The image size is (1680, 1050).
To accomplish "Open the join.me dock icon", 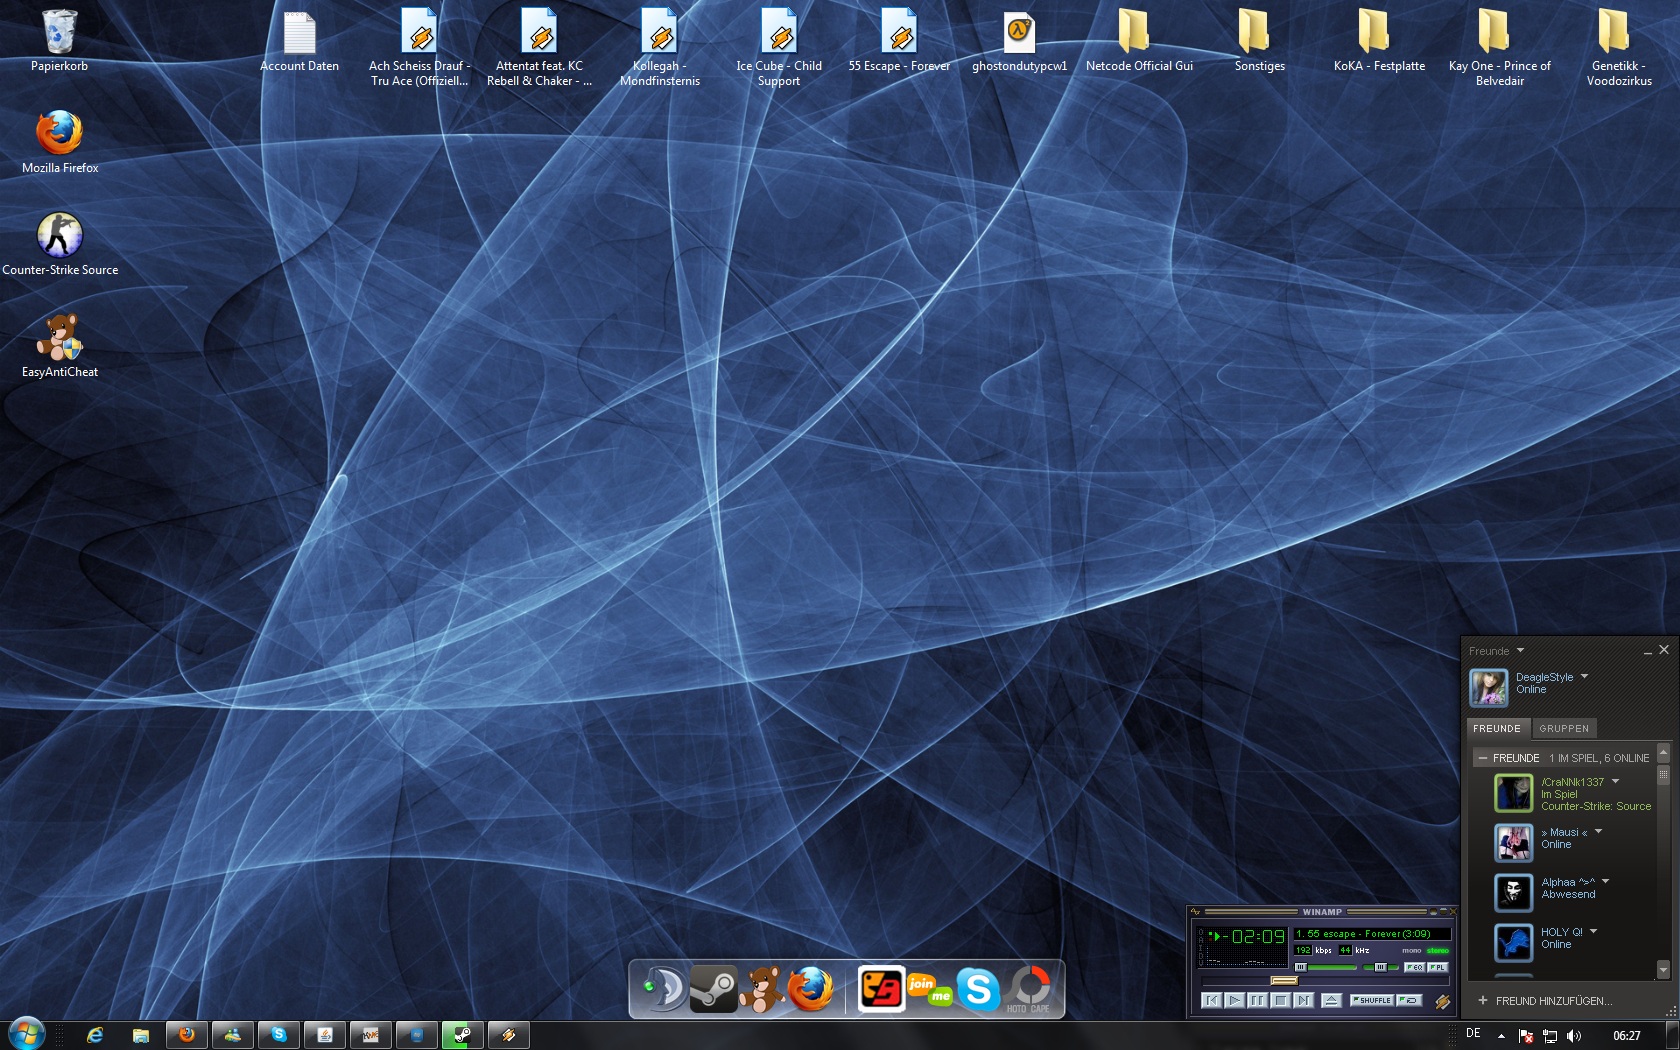I will pos(929,989).
